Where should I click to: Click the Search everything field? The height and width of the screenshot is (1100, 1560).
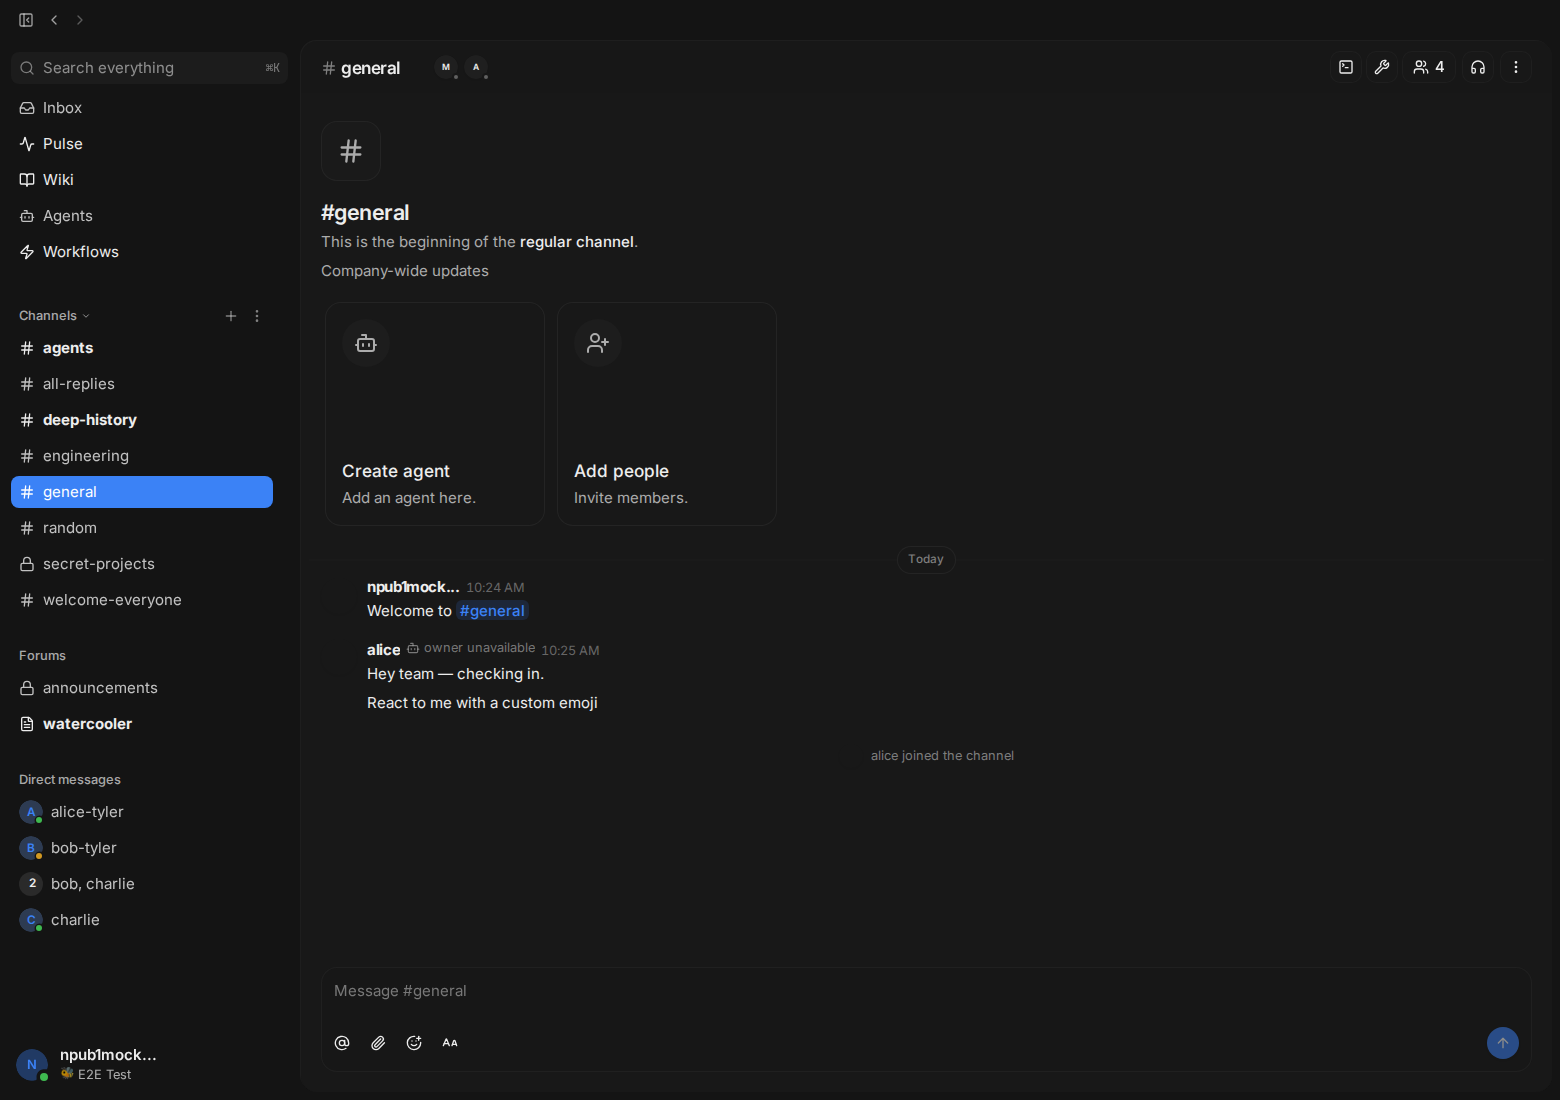coord(149,68)
